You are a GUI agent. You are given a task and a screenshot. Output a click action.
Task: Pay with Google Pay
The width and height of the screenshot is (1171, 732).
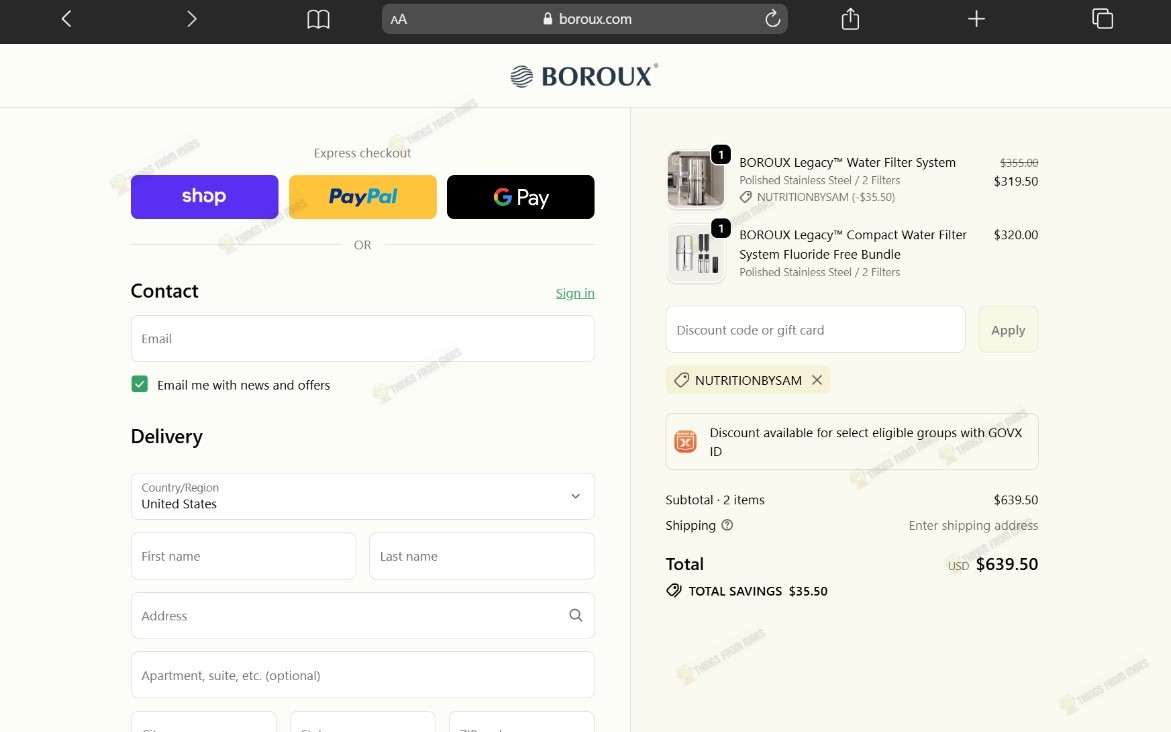[521, 196]
